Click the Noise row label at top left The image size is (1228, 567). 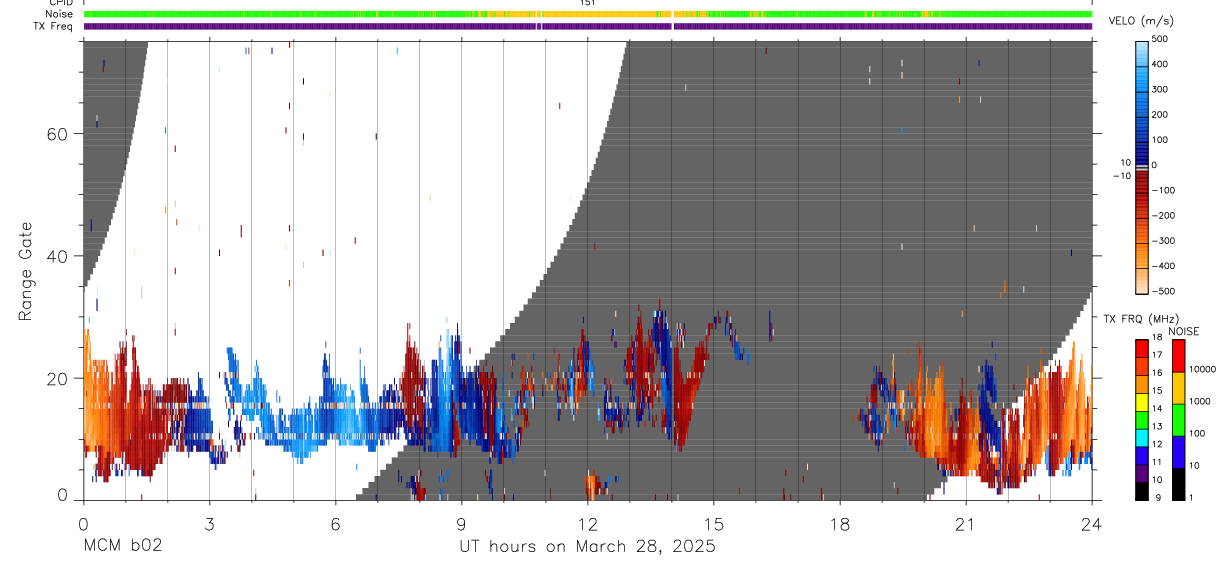(x=61, y=14)
